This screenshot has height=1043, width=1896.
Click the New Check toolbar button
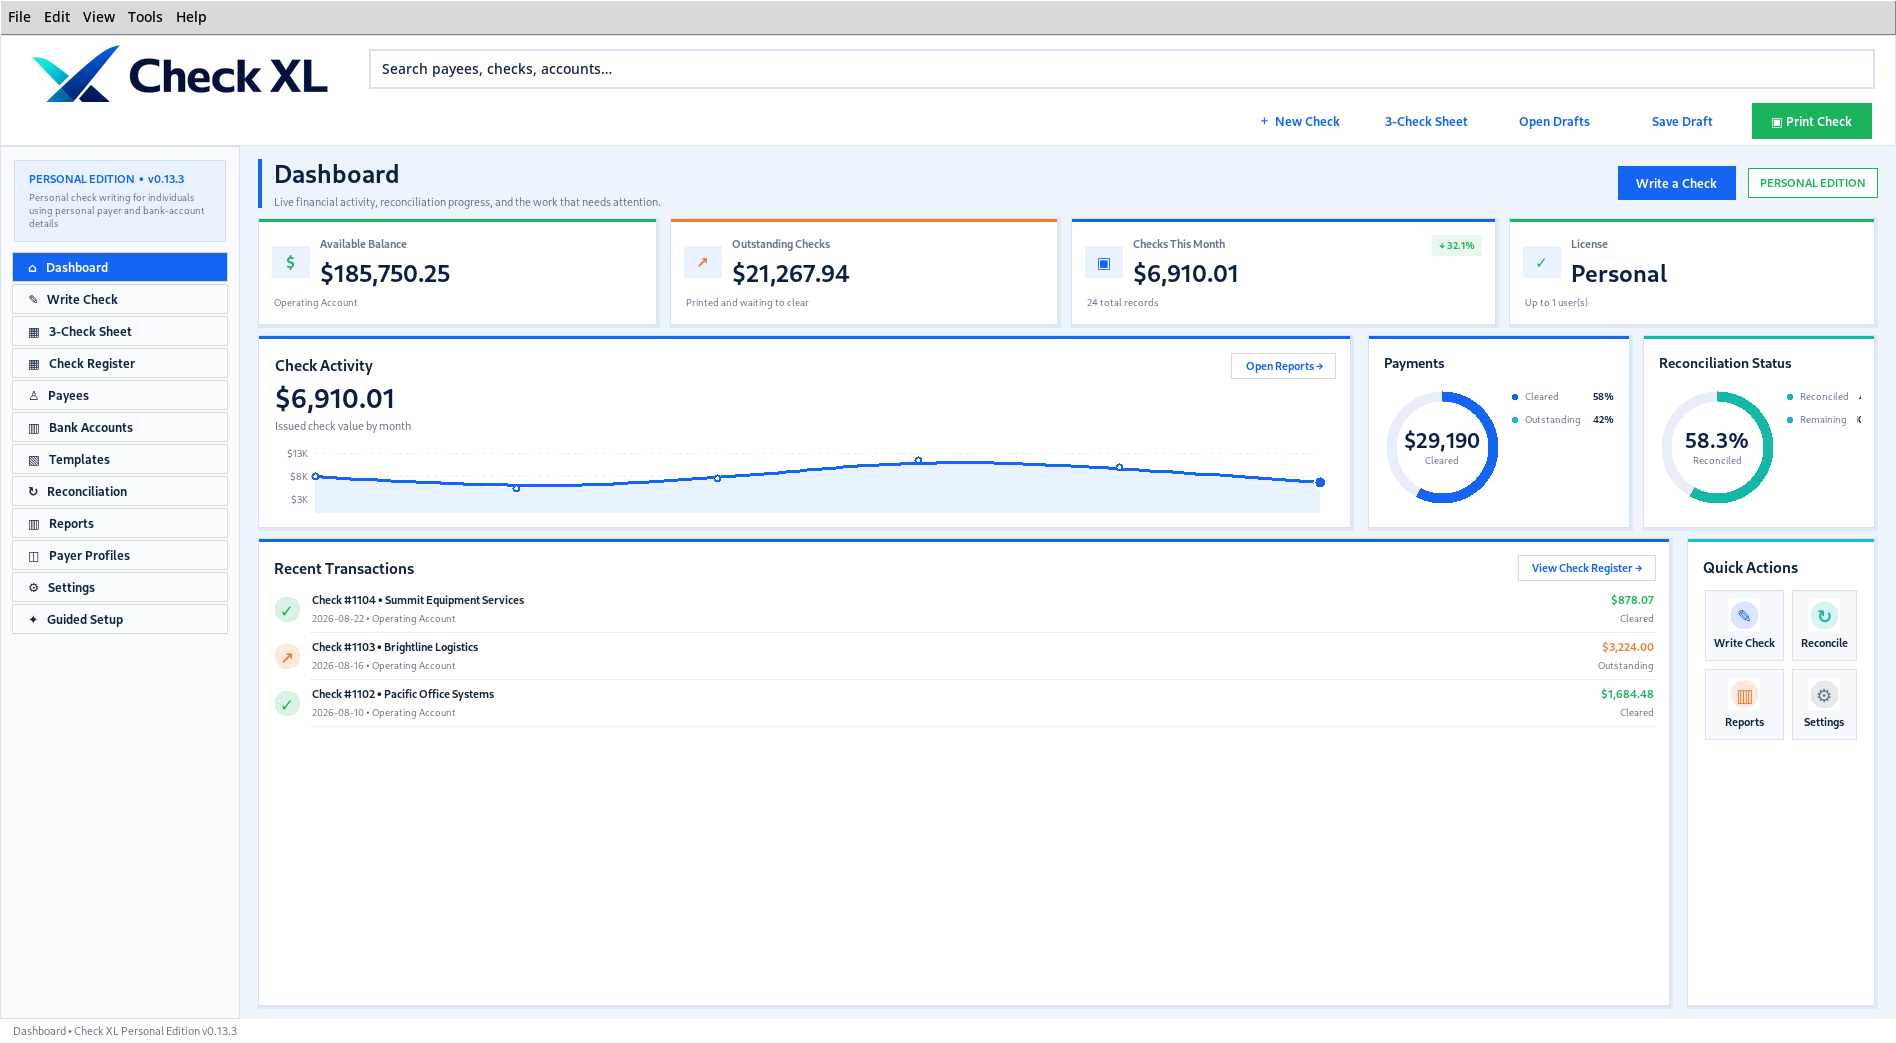[1299, 121]
